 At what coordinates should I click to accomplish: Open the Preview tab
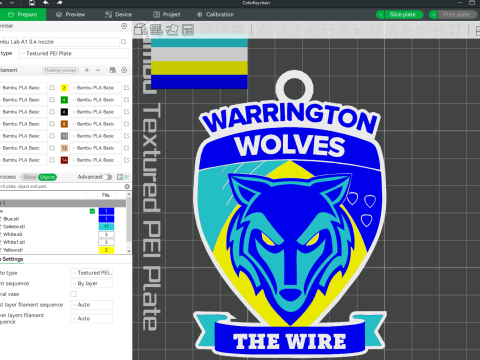pyautogui.click(x=71, y=14)
